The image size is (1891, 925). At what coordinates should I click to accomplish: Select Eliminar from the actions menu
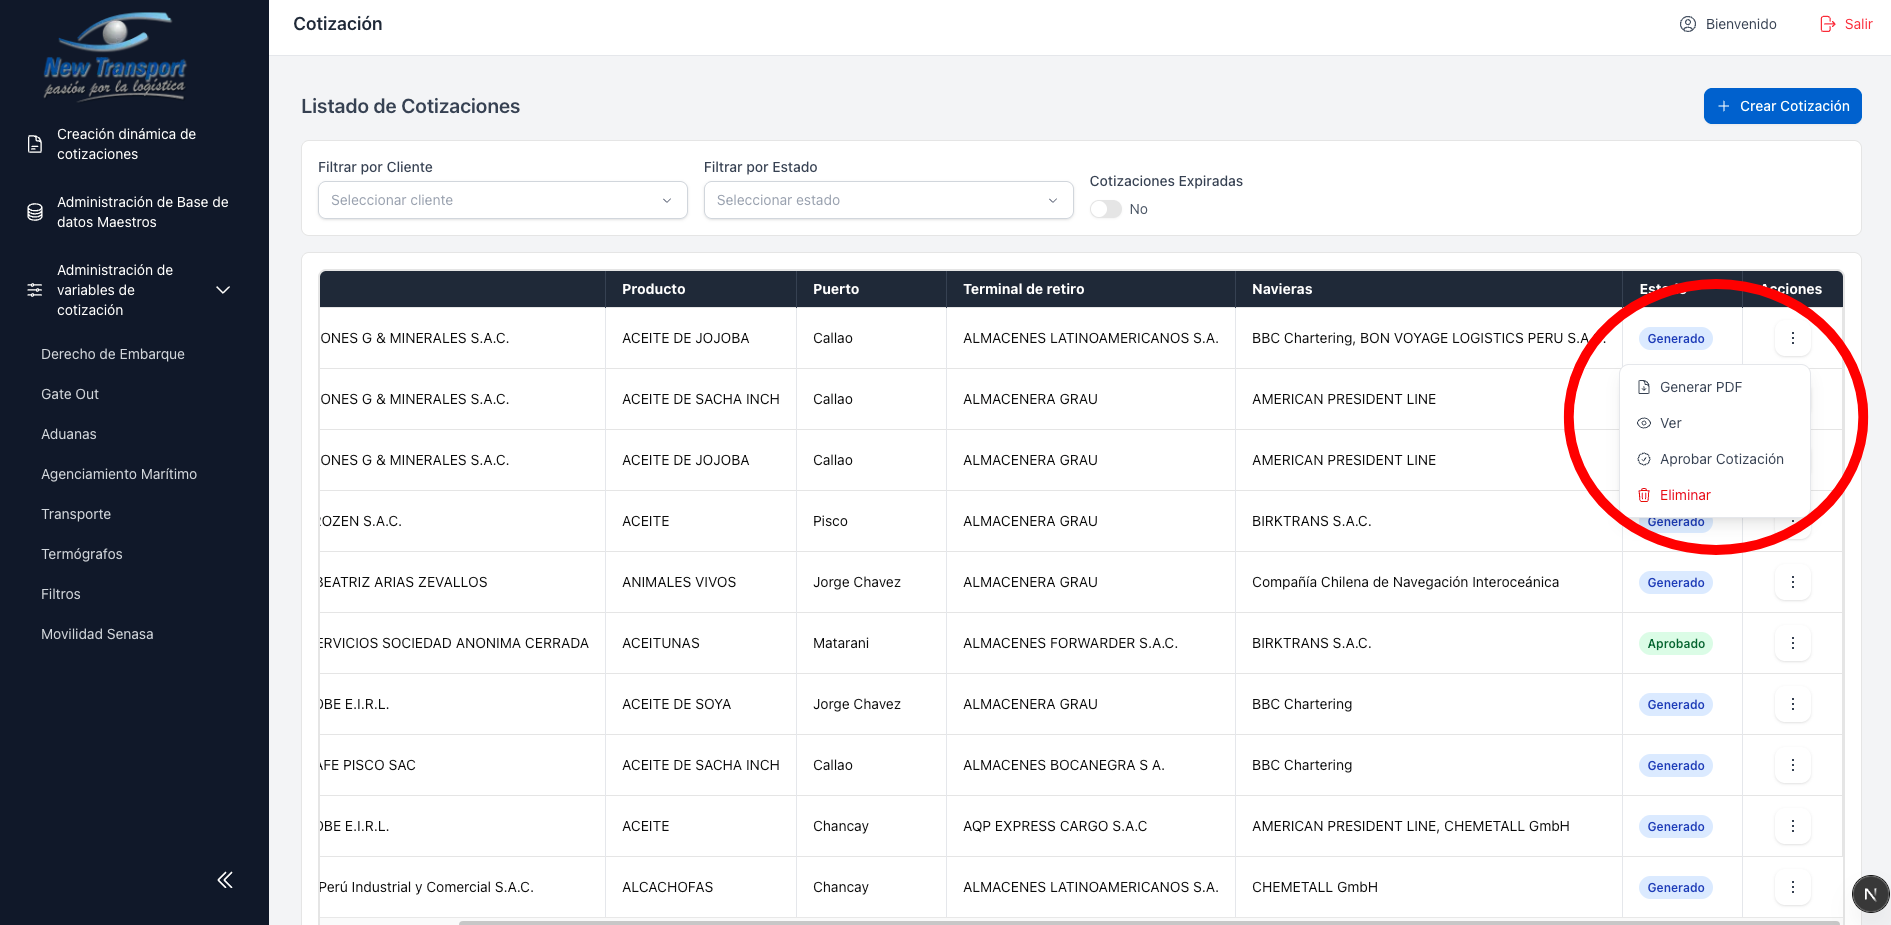coord(1685,495)
